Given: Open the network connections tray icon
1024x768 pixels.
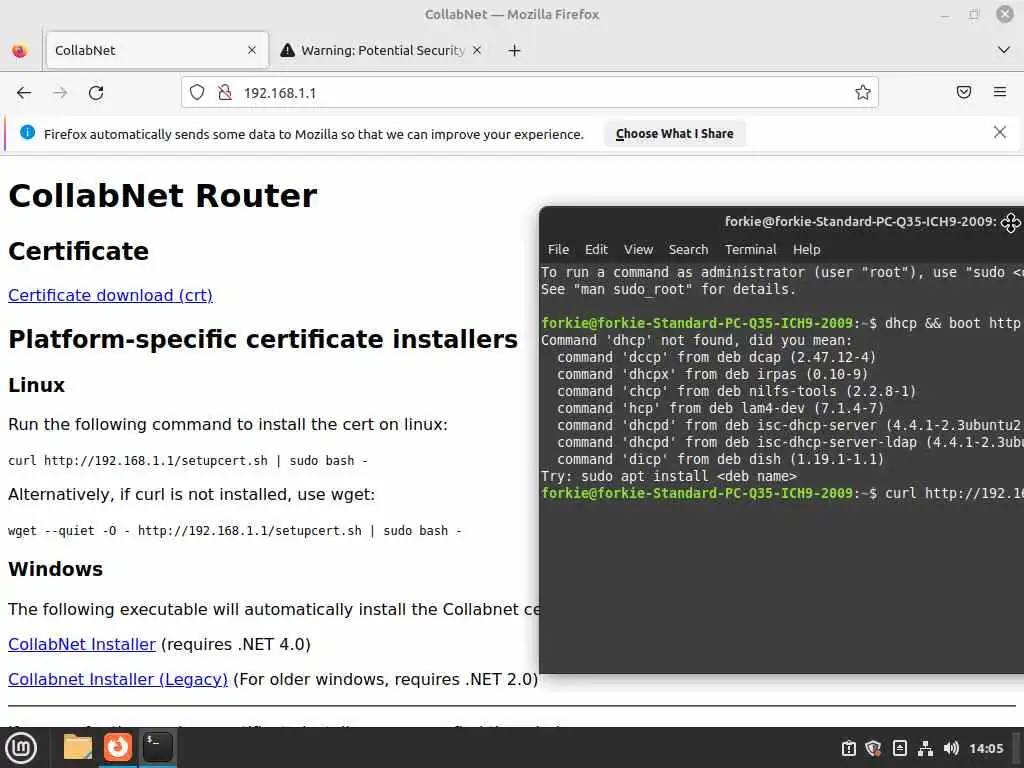Looking at the screenshot, I should tap(925, 748).
